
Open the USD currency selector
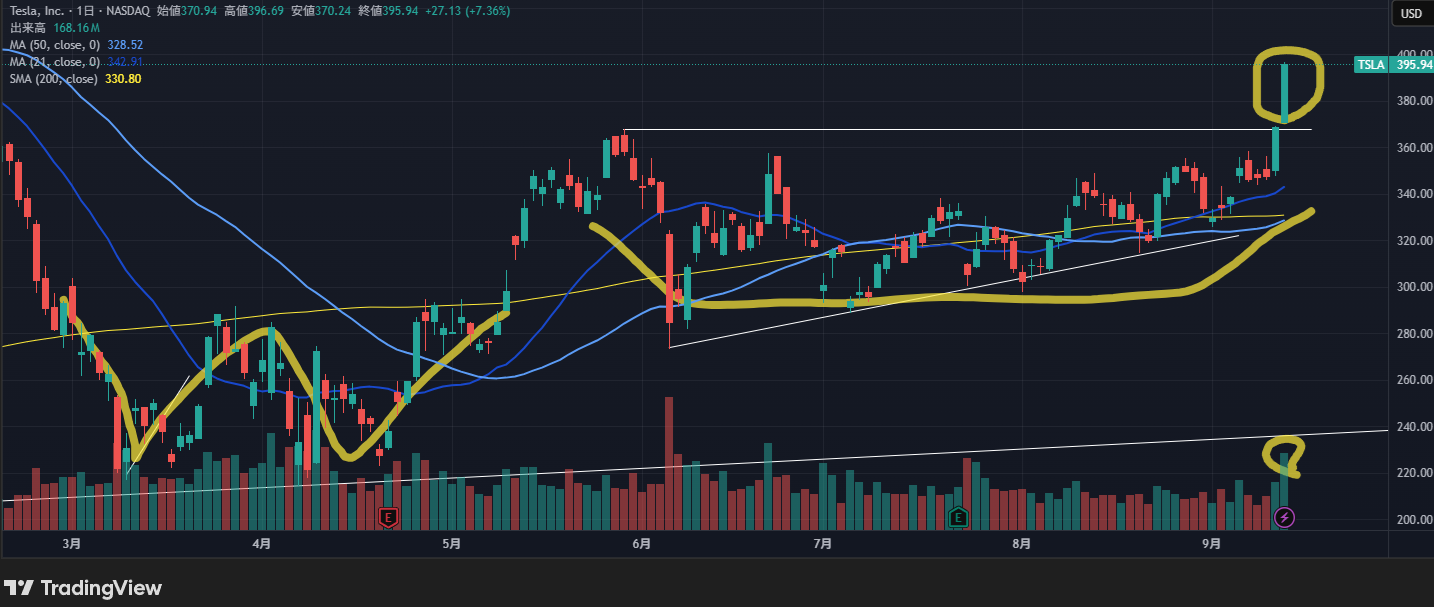pos(1411,13)
